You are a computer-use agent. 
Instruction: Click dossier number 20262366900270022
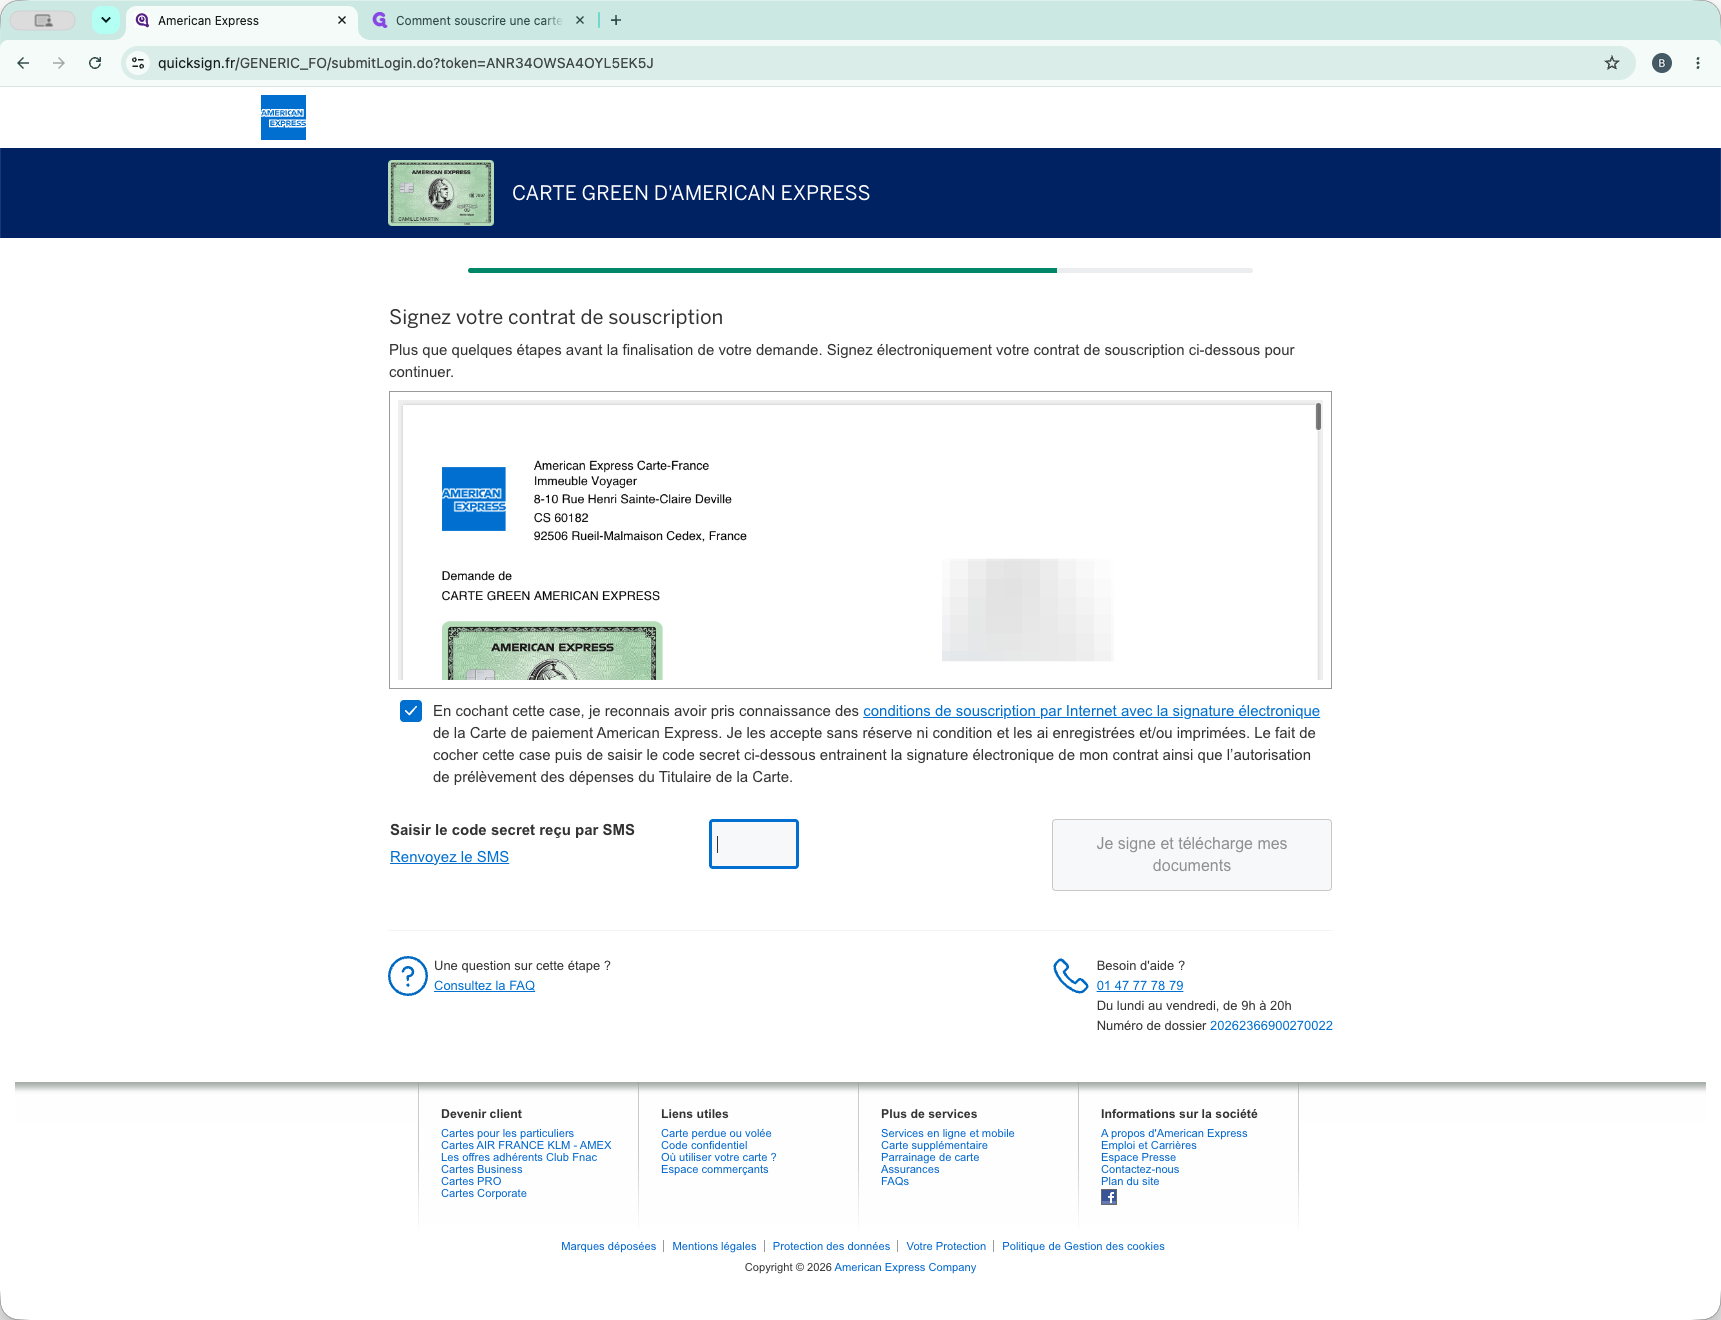pos(1271,1026)
